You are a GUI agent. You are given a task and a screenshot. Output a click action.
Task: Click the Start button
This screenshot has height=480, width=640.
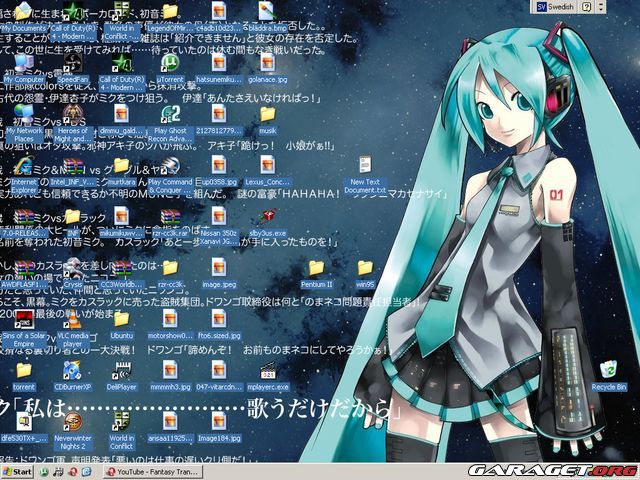[17, 471]
